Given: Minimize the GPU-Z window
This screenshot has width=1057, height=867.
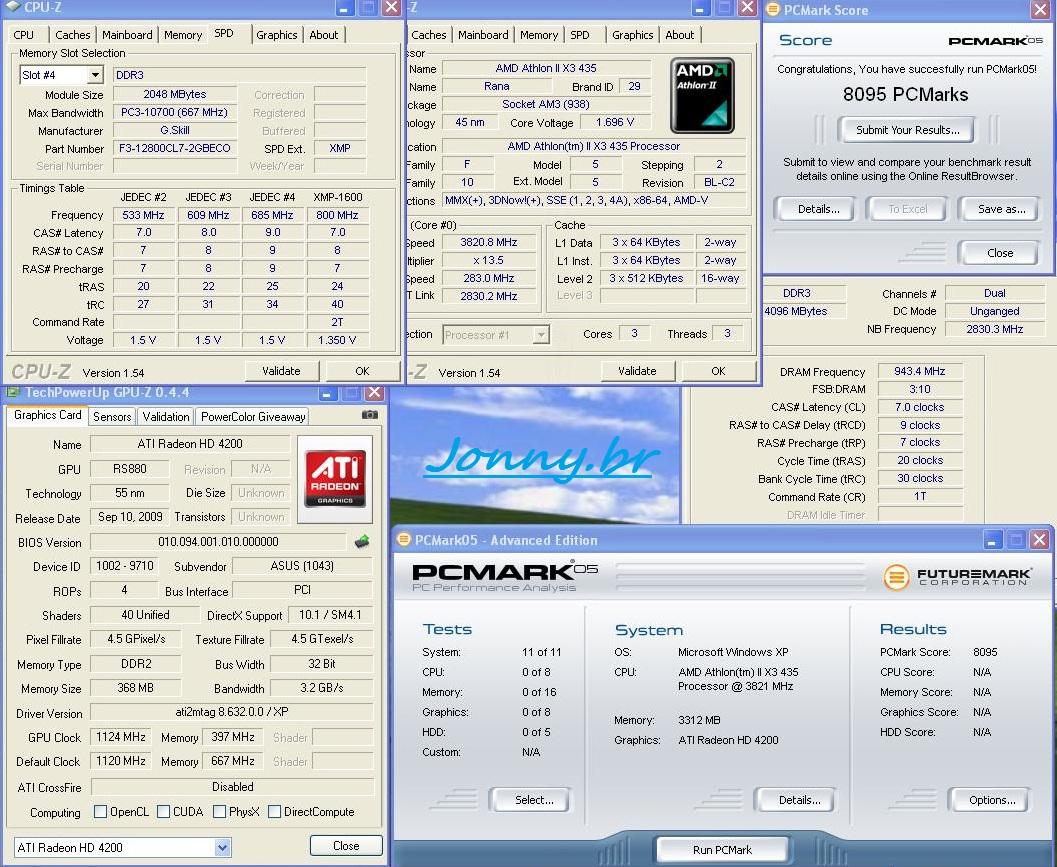Looking at the screenshot, I should coord(326,392).
